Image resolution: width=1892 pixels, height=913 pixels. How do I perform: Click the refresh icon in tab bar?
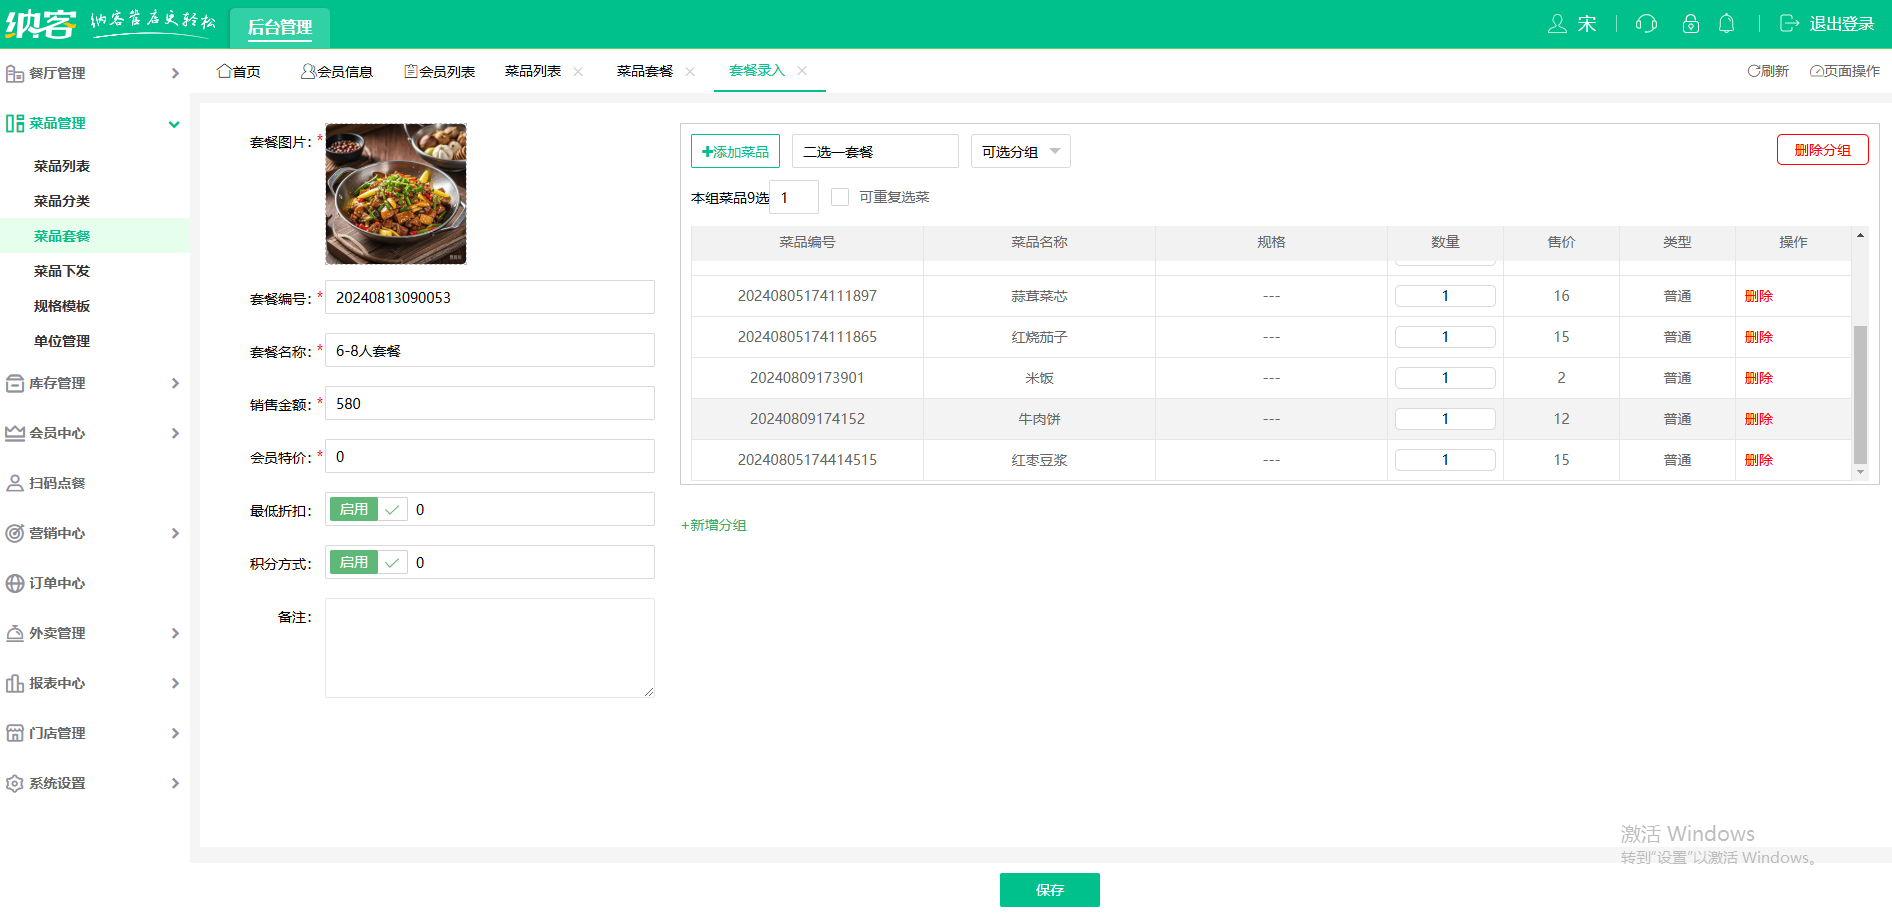pos(1754,71)
